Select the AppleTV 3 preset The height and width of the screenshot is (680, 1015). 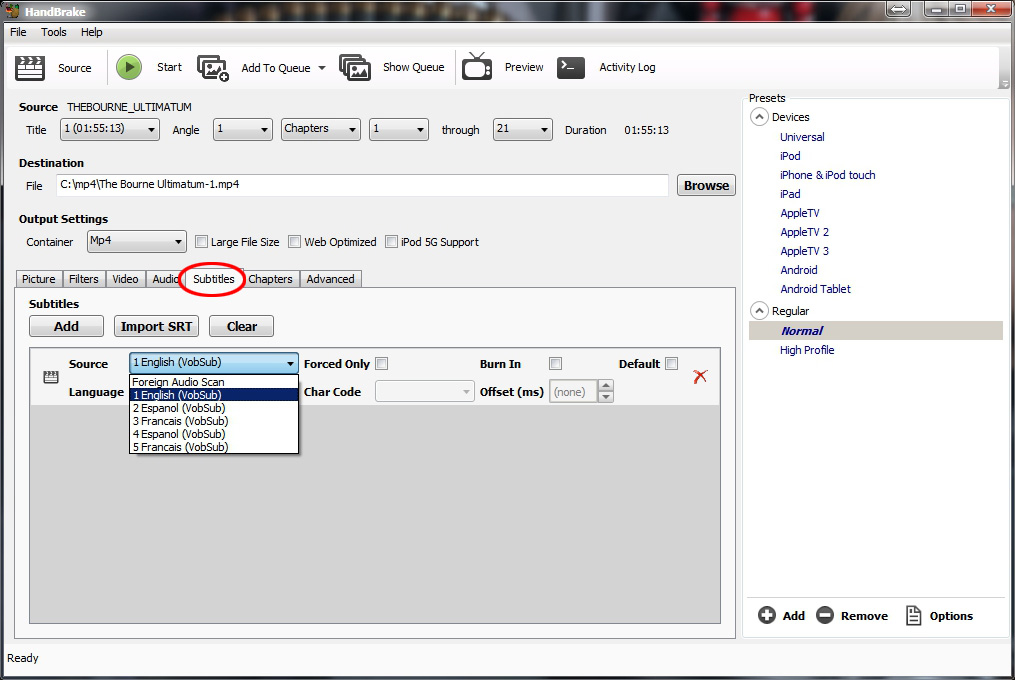pos(804,251)
